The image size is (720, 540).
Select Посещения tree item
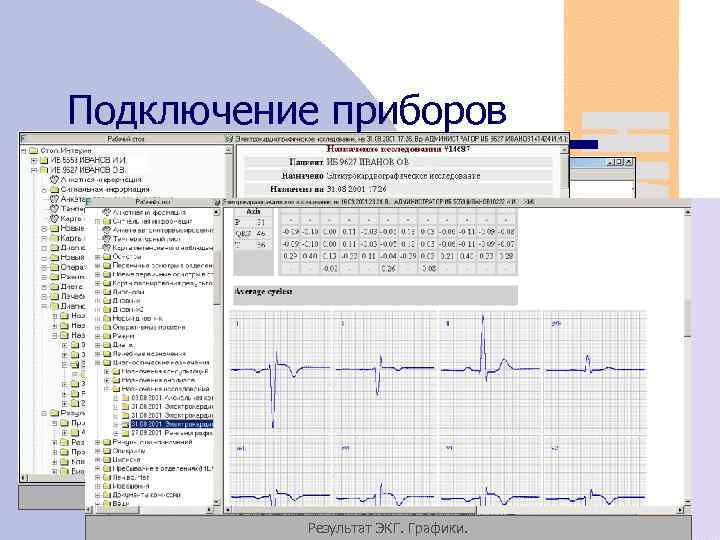[x=131, y=486]
